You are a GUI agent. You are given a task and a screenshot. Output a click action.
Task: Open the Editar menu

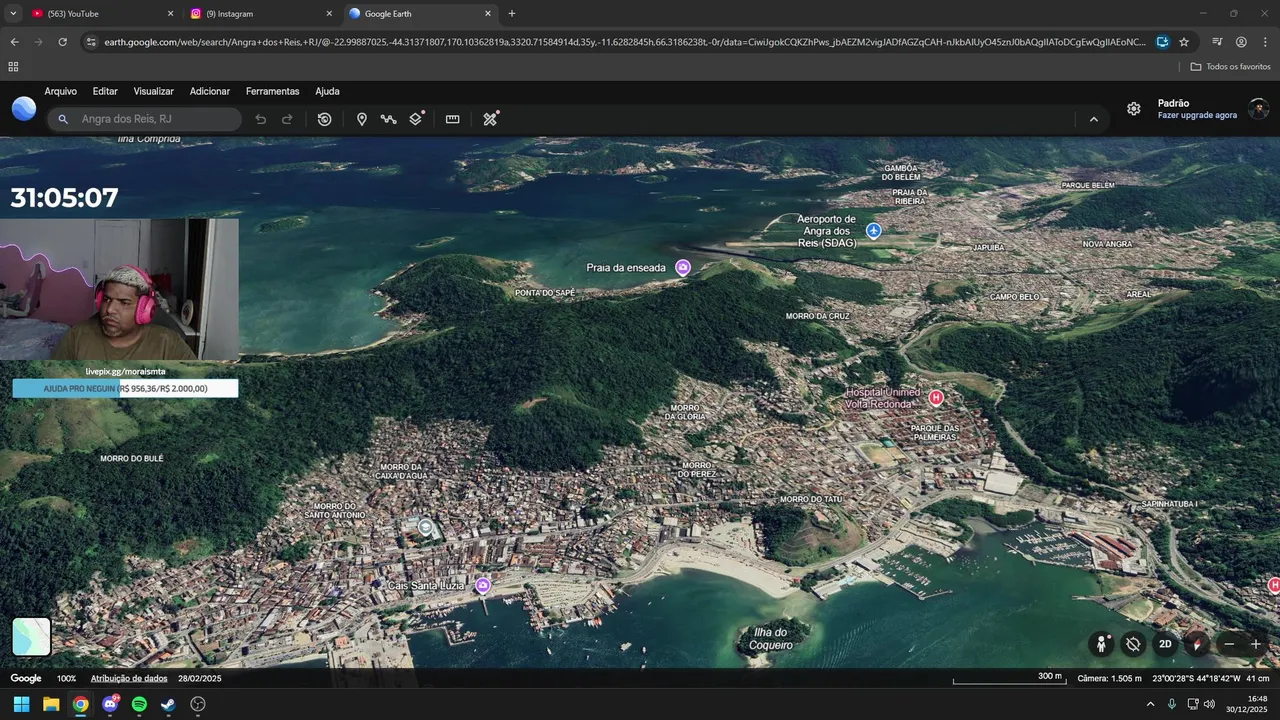(105, 91)
